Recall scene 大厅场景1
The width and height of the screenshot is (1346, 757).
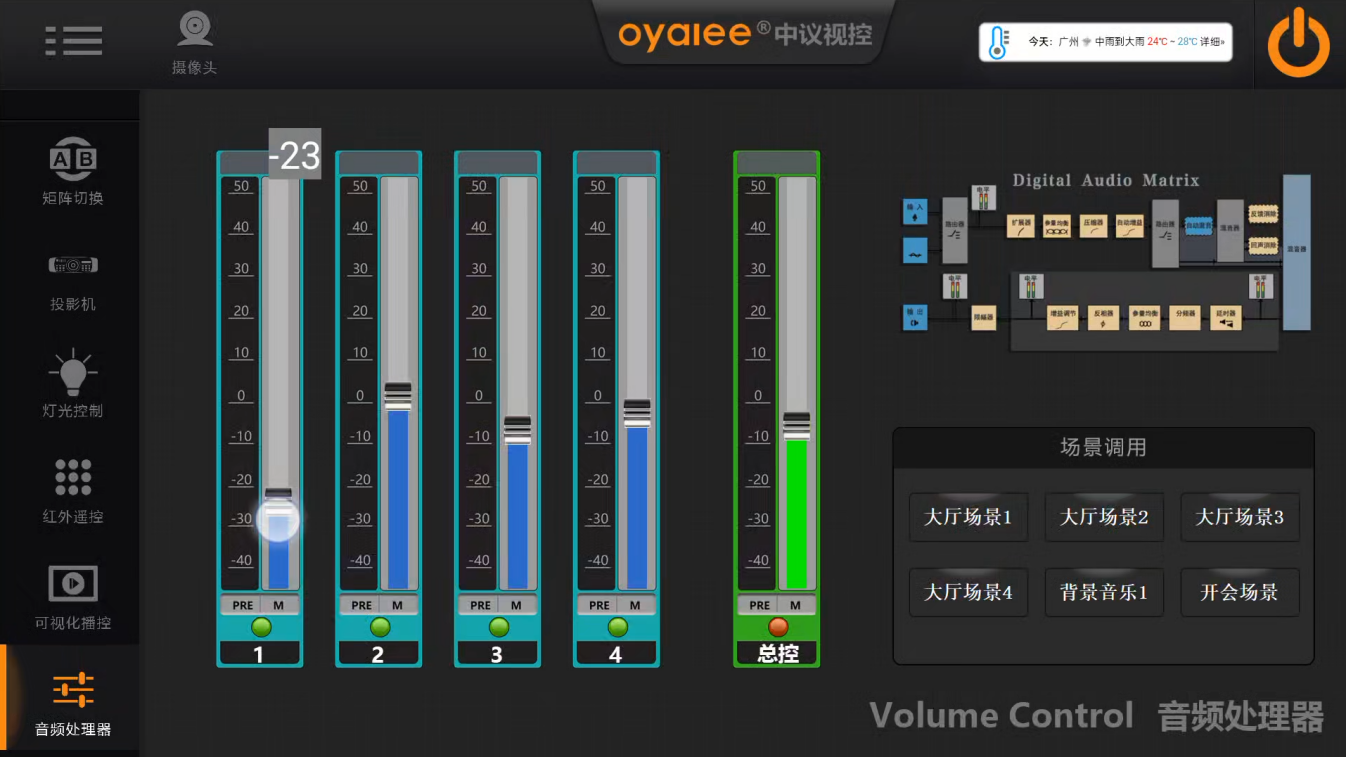tap(968, 517)
